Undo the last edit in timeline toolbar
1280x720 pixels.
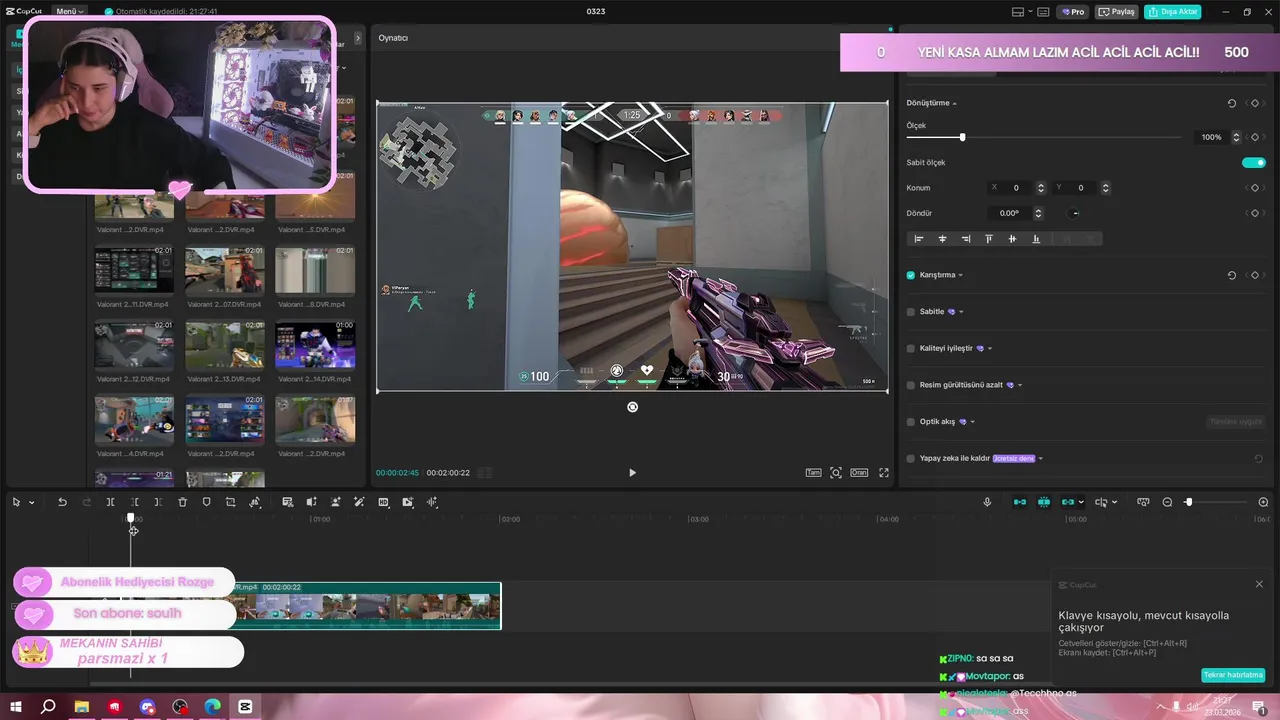coord(62,502)
